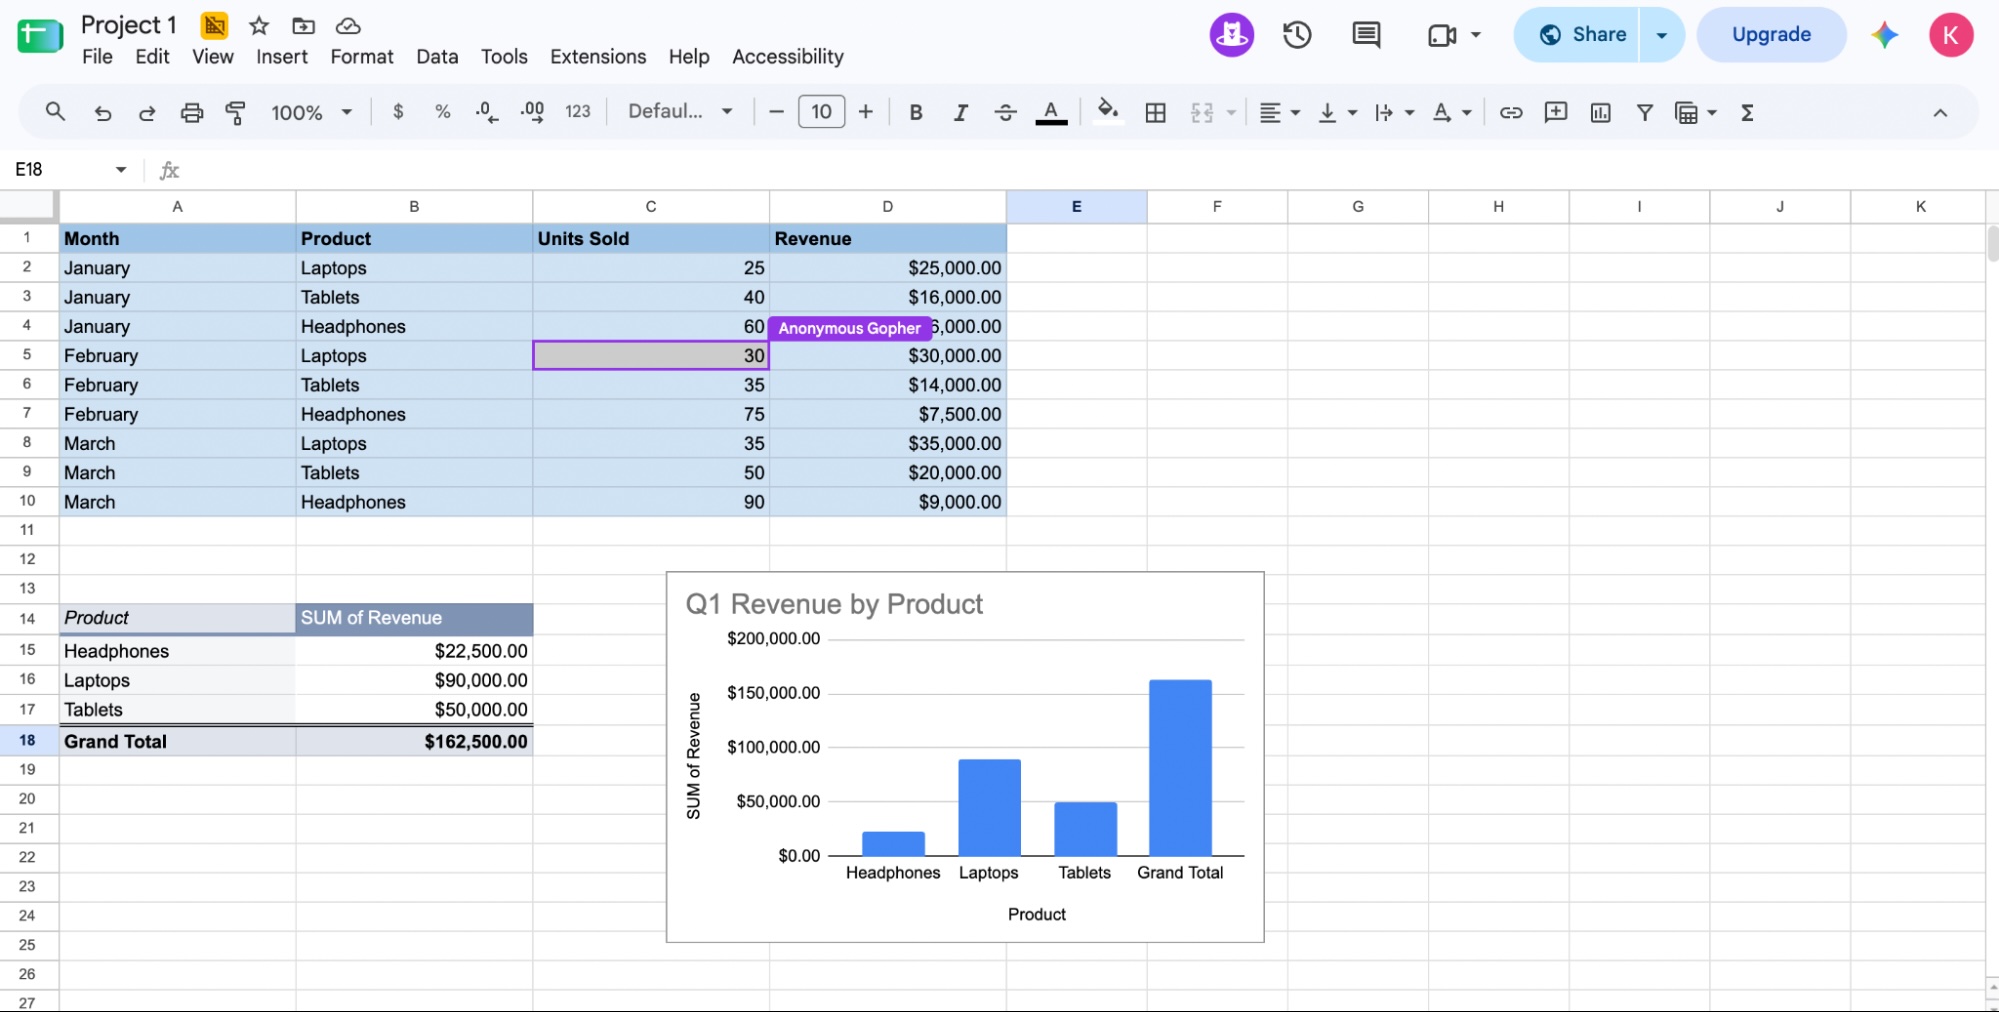Open the borders tool
Image resolution: width=1999 pixels, height=1012 pixels.
tap(1155, 113)
